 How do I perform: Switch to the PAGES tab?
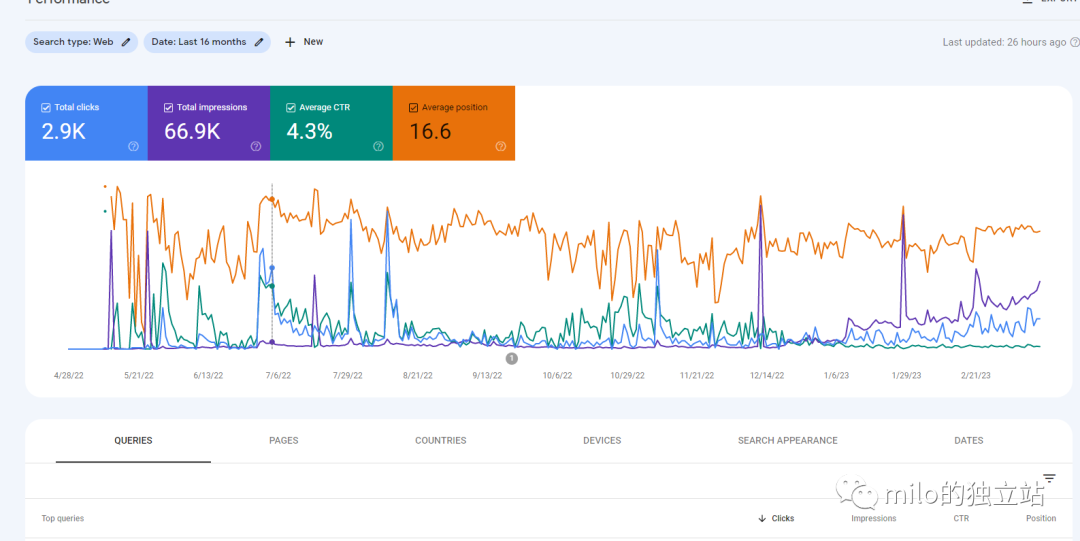(284, 440)
